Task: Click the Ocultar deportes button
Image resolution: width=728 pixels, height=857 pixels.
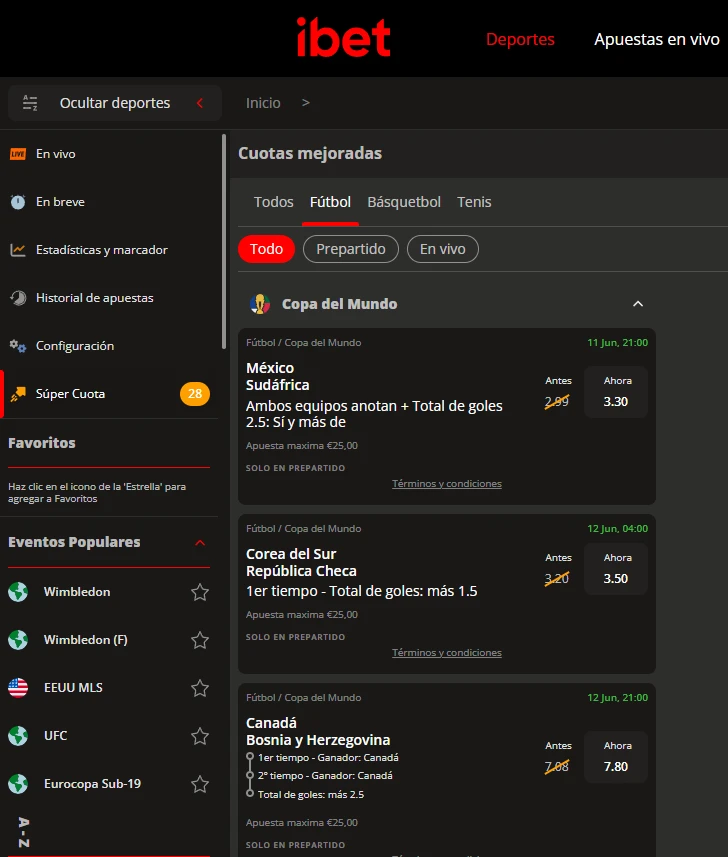Action: point(115,103)
